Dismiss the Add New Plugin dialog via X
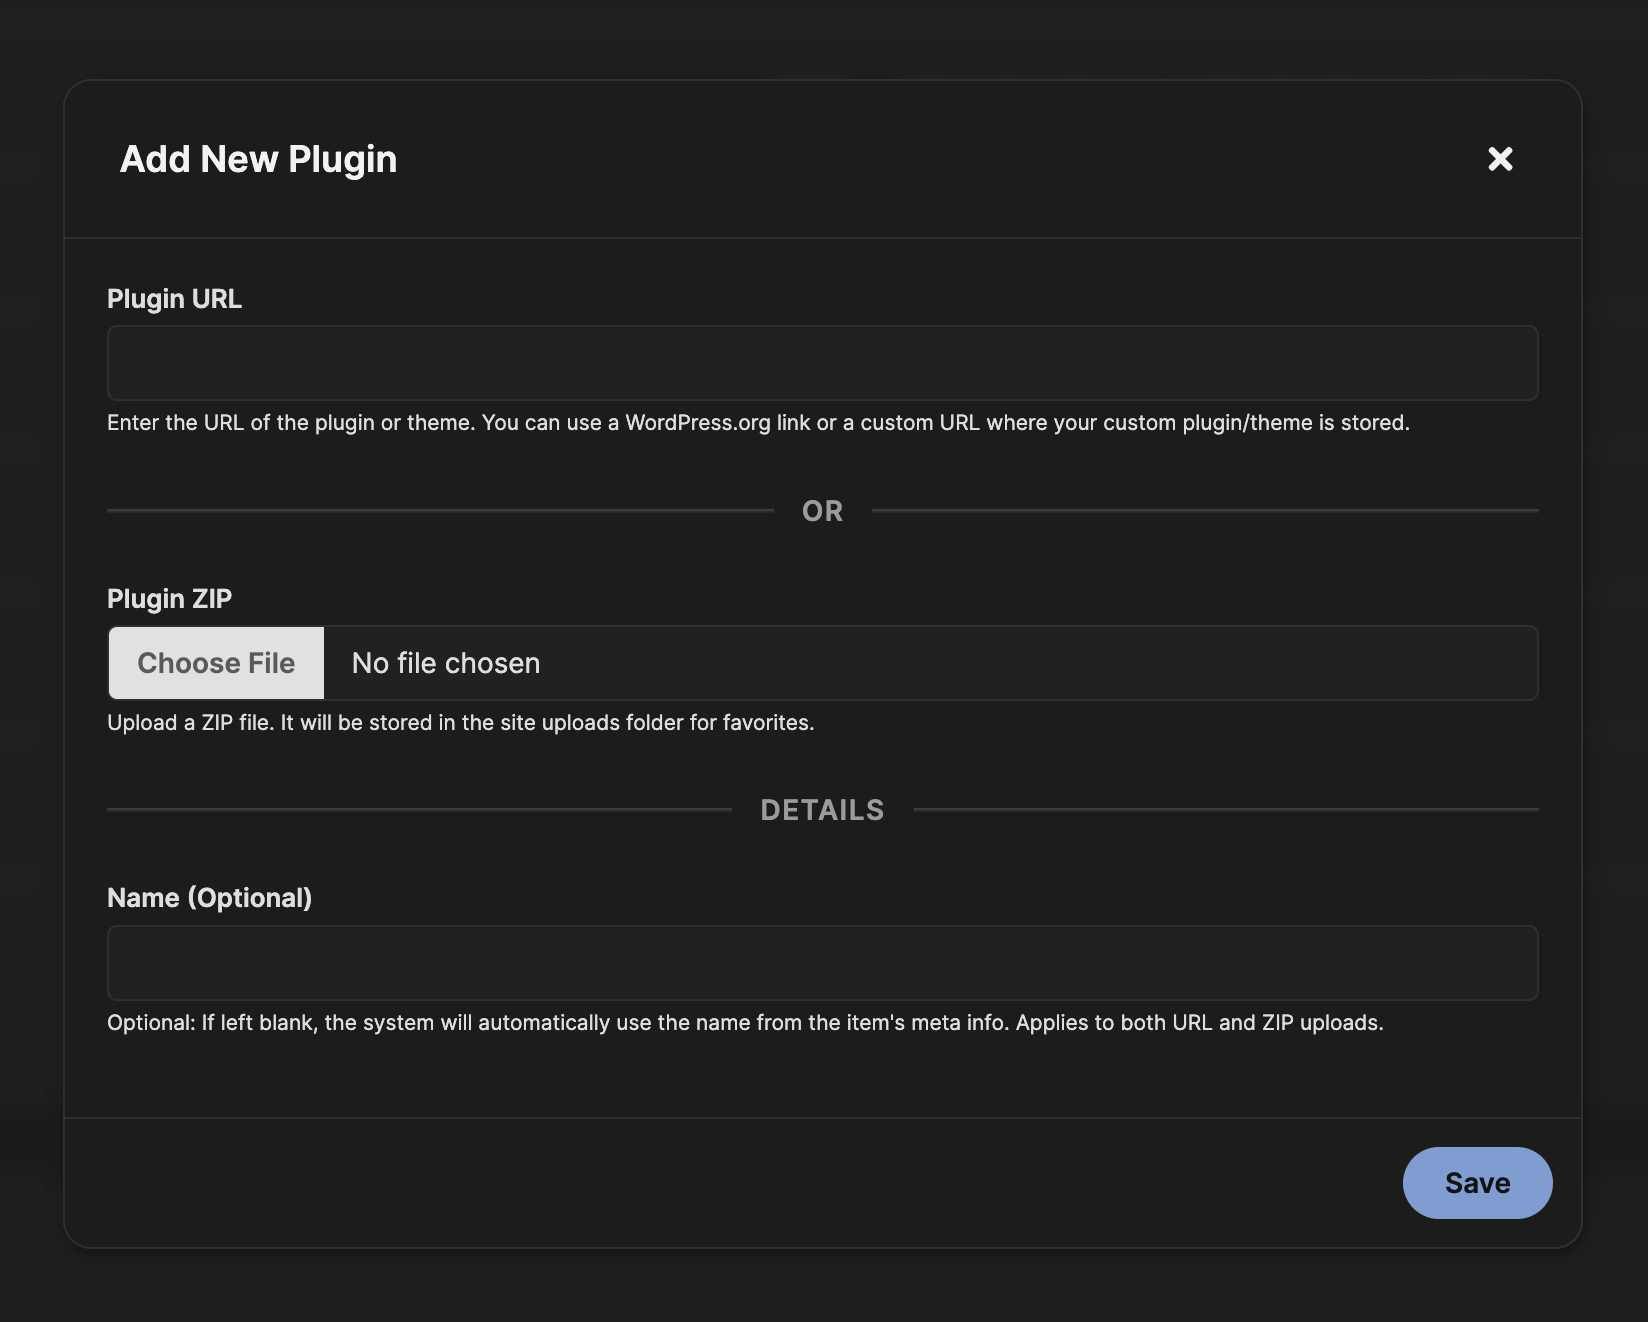The height and width of the screenshot is (1322, 1648). (1501, 159)
